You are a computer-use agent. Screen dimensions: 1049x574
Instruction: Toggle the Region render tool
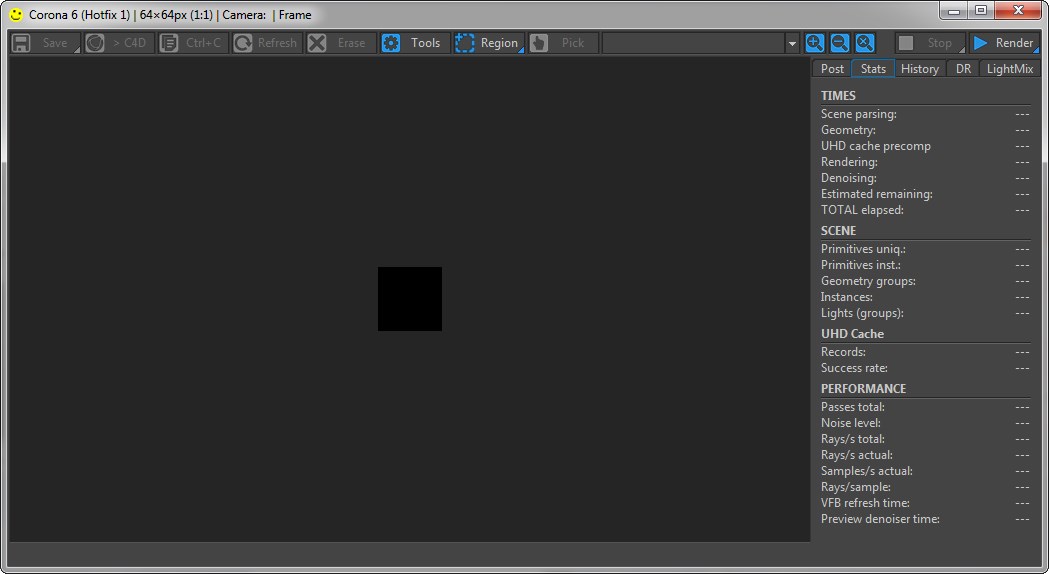(x=488, y=43)
